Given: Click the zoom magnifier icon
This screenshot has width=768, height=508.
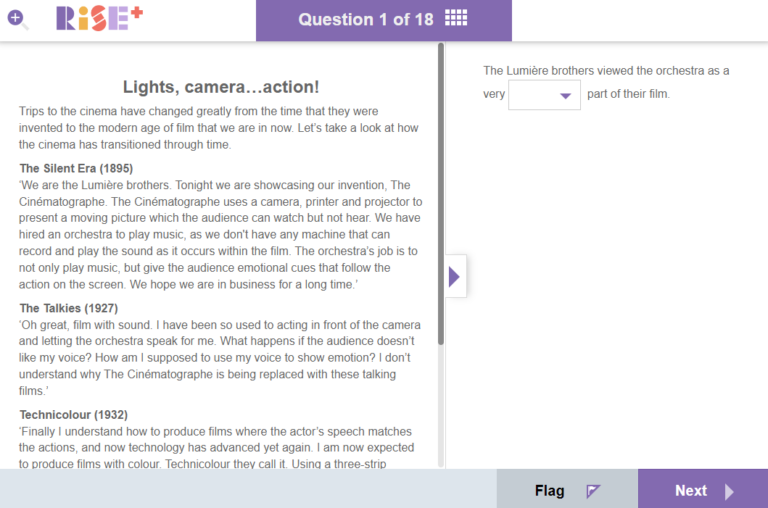Looking at the screenshot, I should pos(18,19).
